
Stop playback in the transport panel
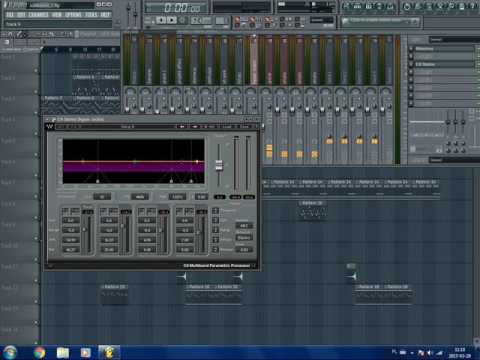[172, 20]
